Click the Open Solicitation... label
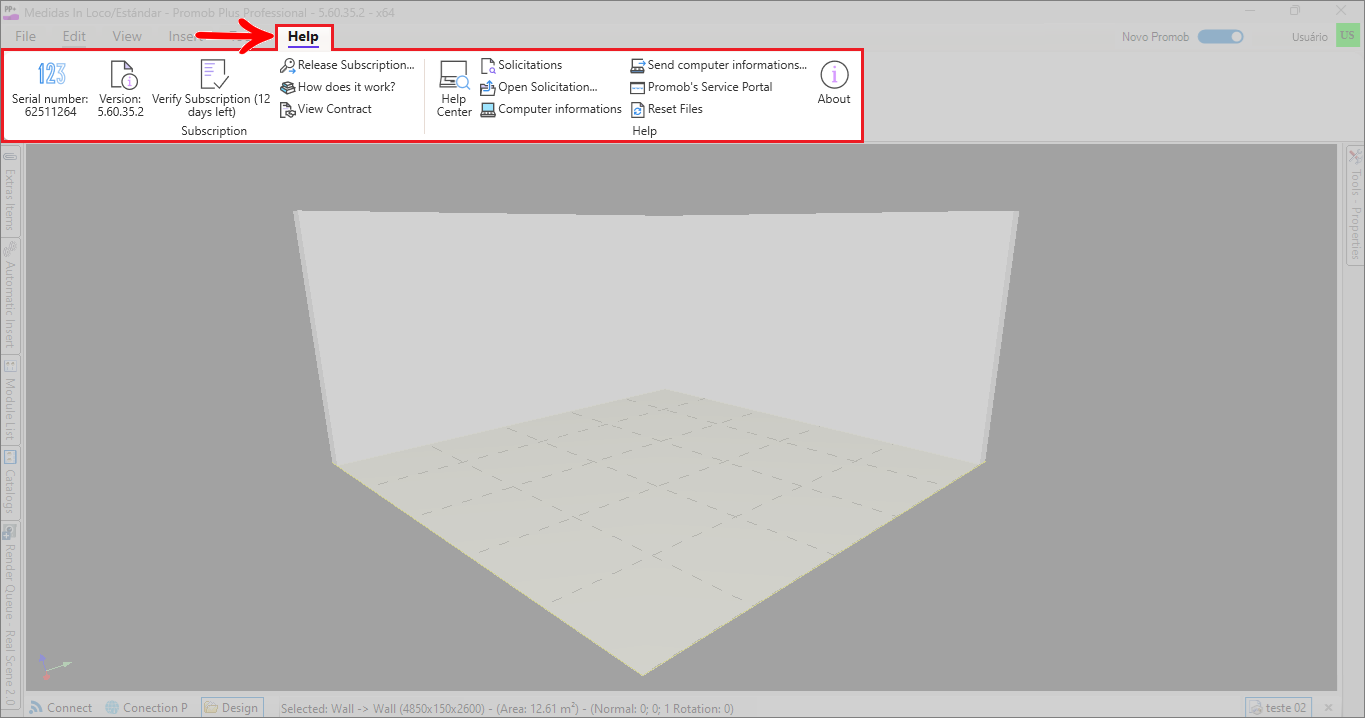This screenshot has width=1365, height=718. pos(548,87)
